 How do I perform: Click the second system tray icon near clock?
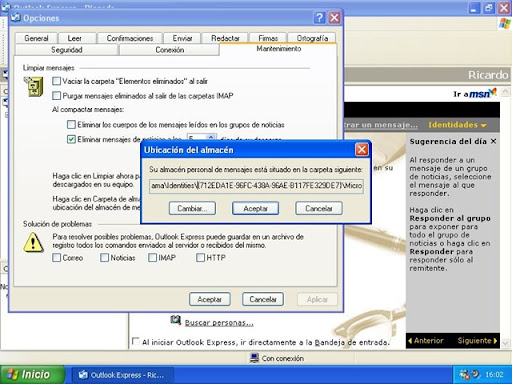point(476,374)
